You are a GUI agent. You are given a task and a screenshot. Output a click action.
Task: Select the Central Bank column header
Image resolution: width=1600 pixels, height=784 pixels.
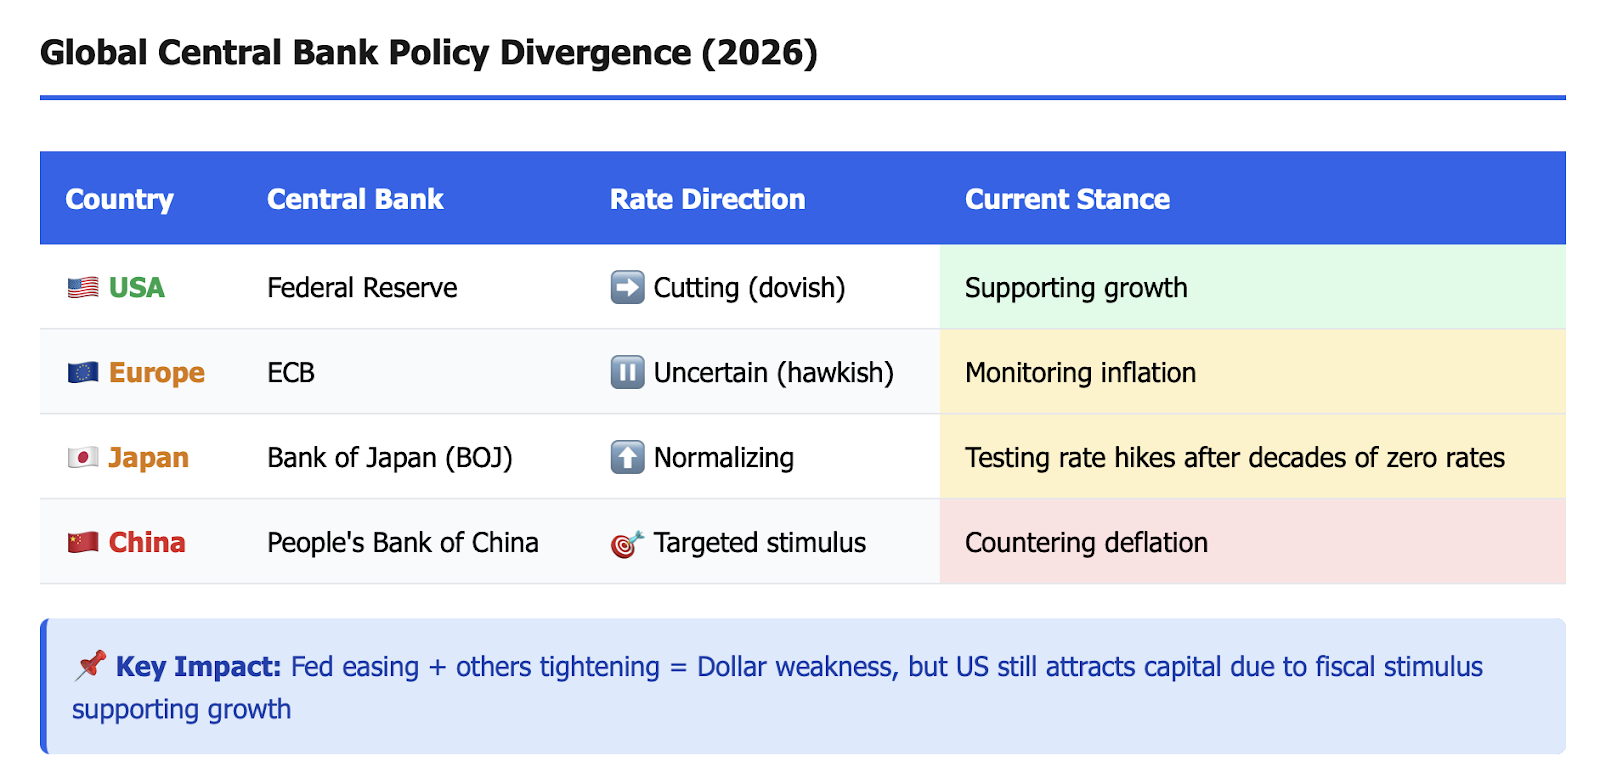tap(355, 199)
